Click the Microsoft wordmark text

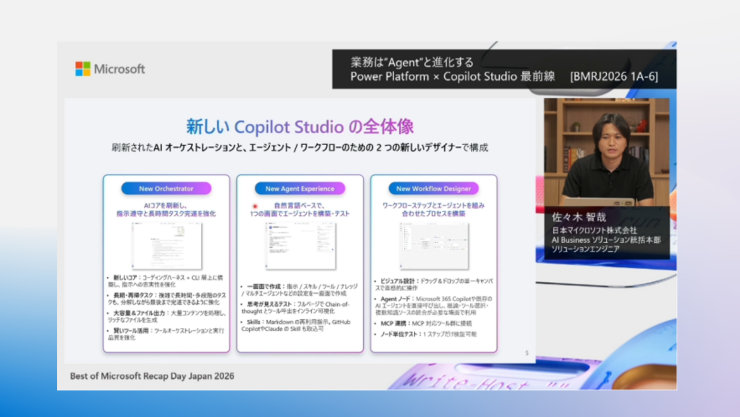[x=119, y=69]
